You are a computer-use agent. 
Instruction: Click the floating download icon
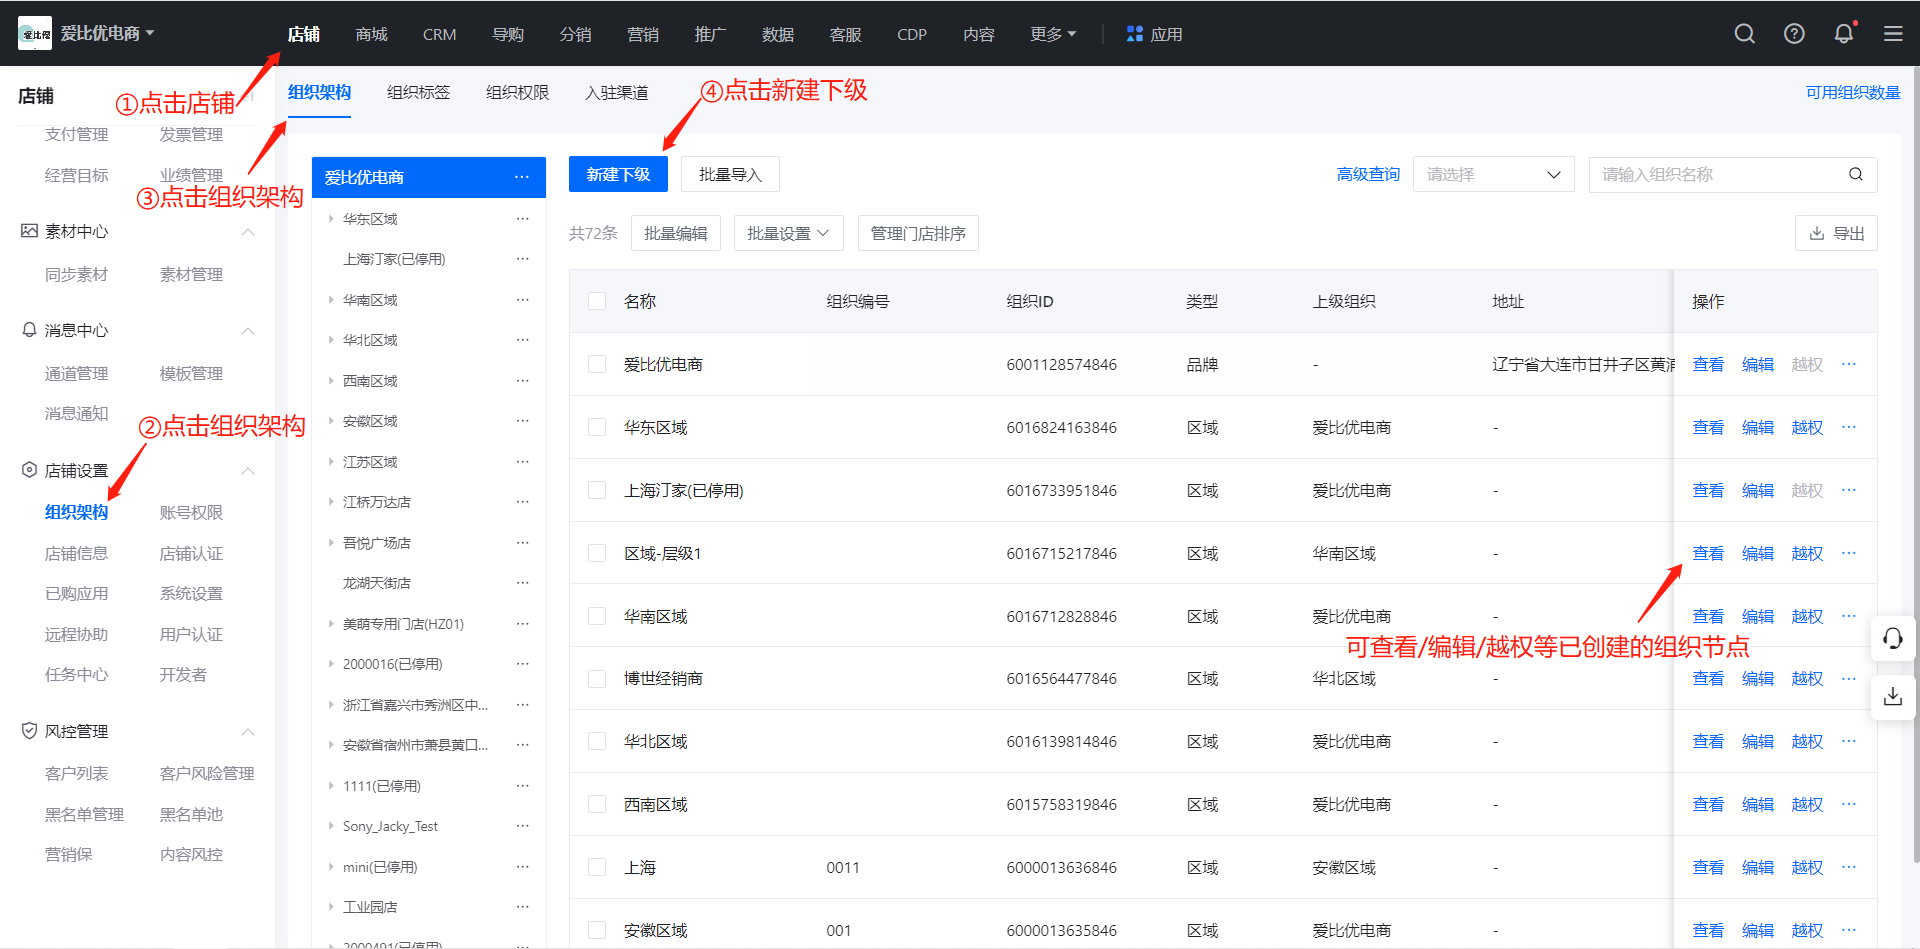[1893, 696]
